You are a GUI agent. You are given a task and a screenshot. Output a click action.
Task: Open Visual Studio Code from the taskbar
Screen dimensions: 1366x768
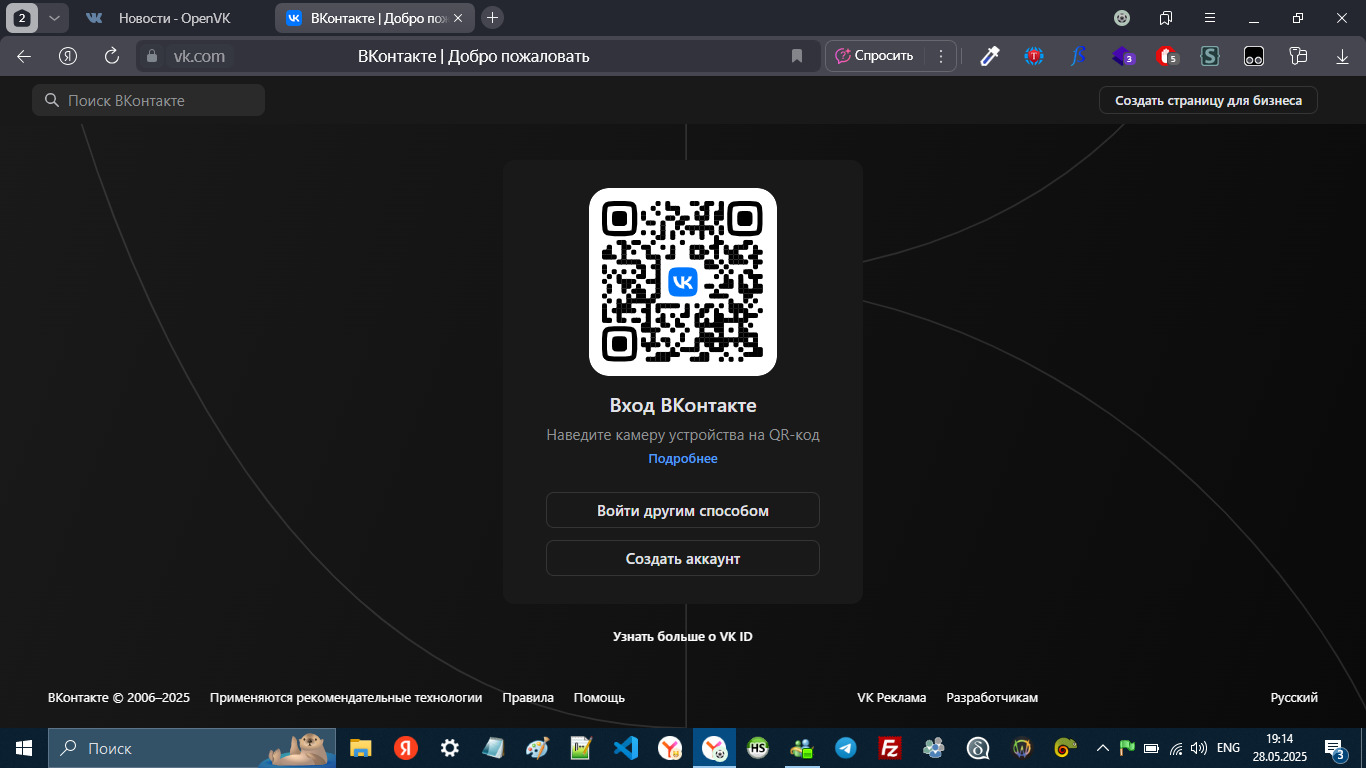626,748
